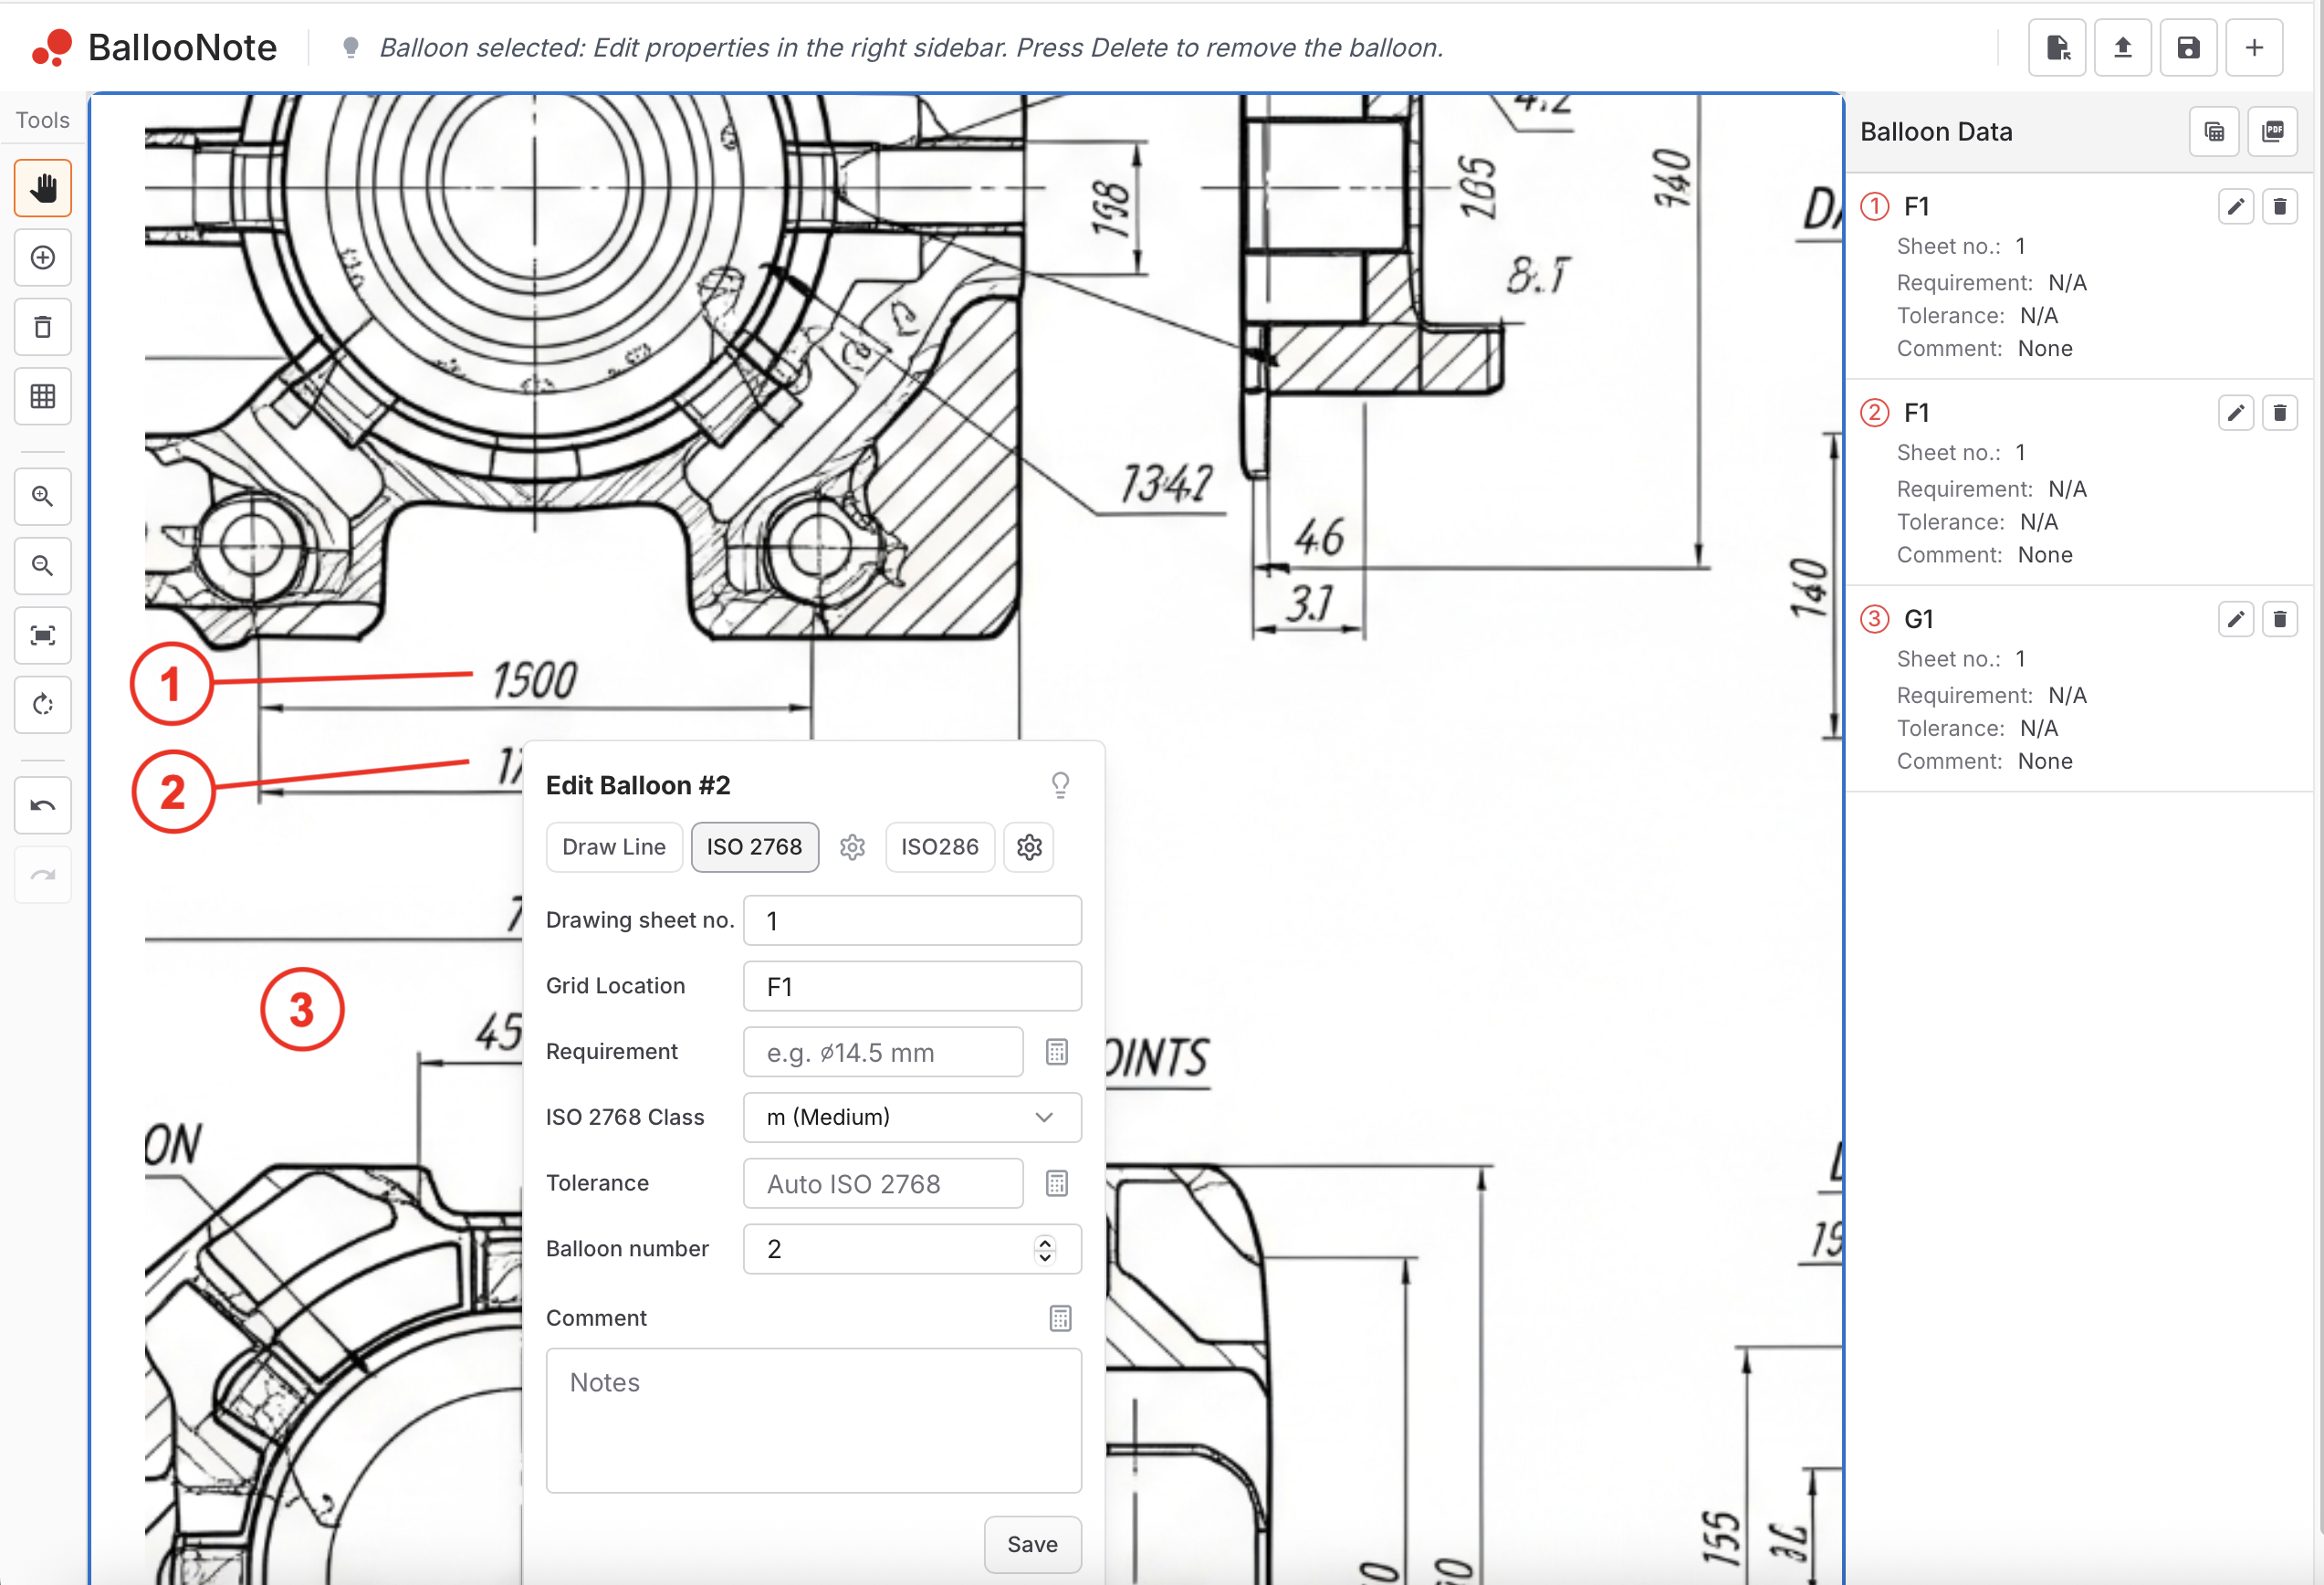Click the plus icon in header

coord(2255,47)
